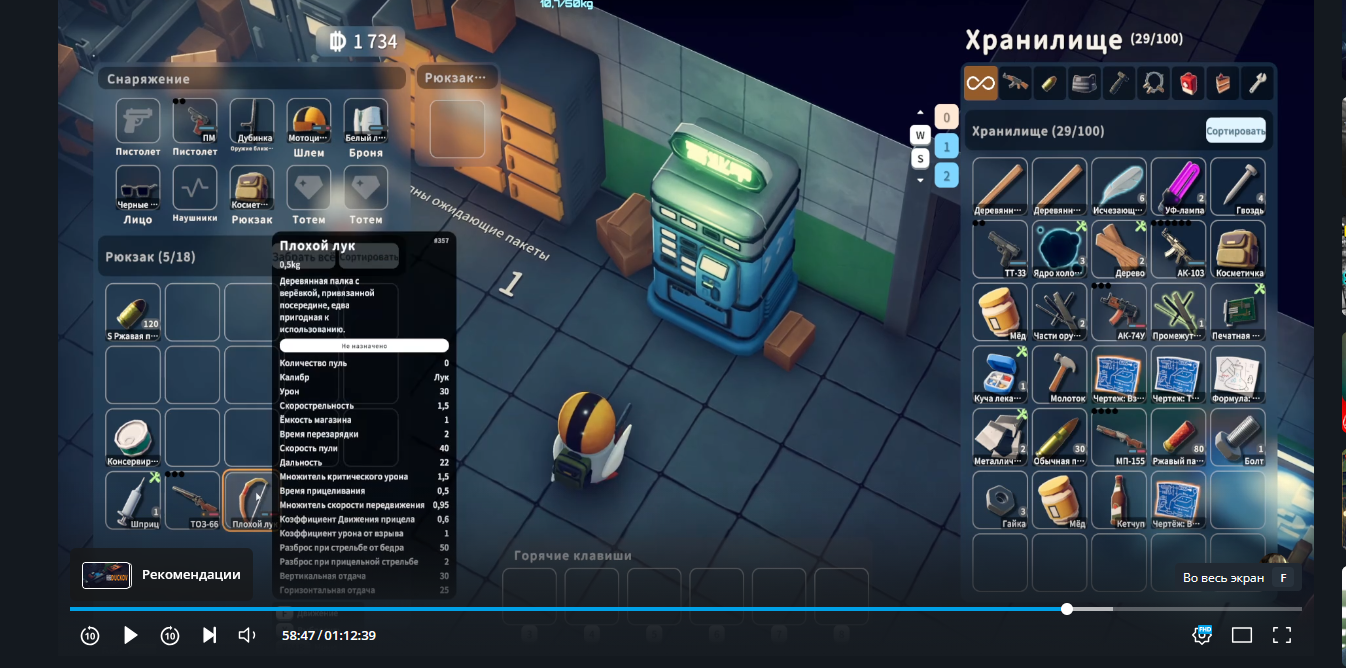Skip forward 10 seconds
The image size is (1346, 668).
(x=170, y=635)
